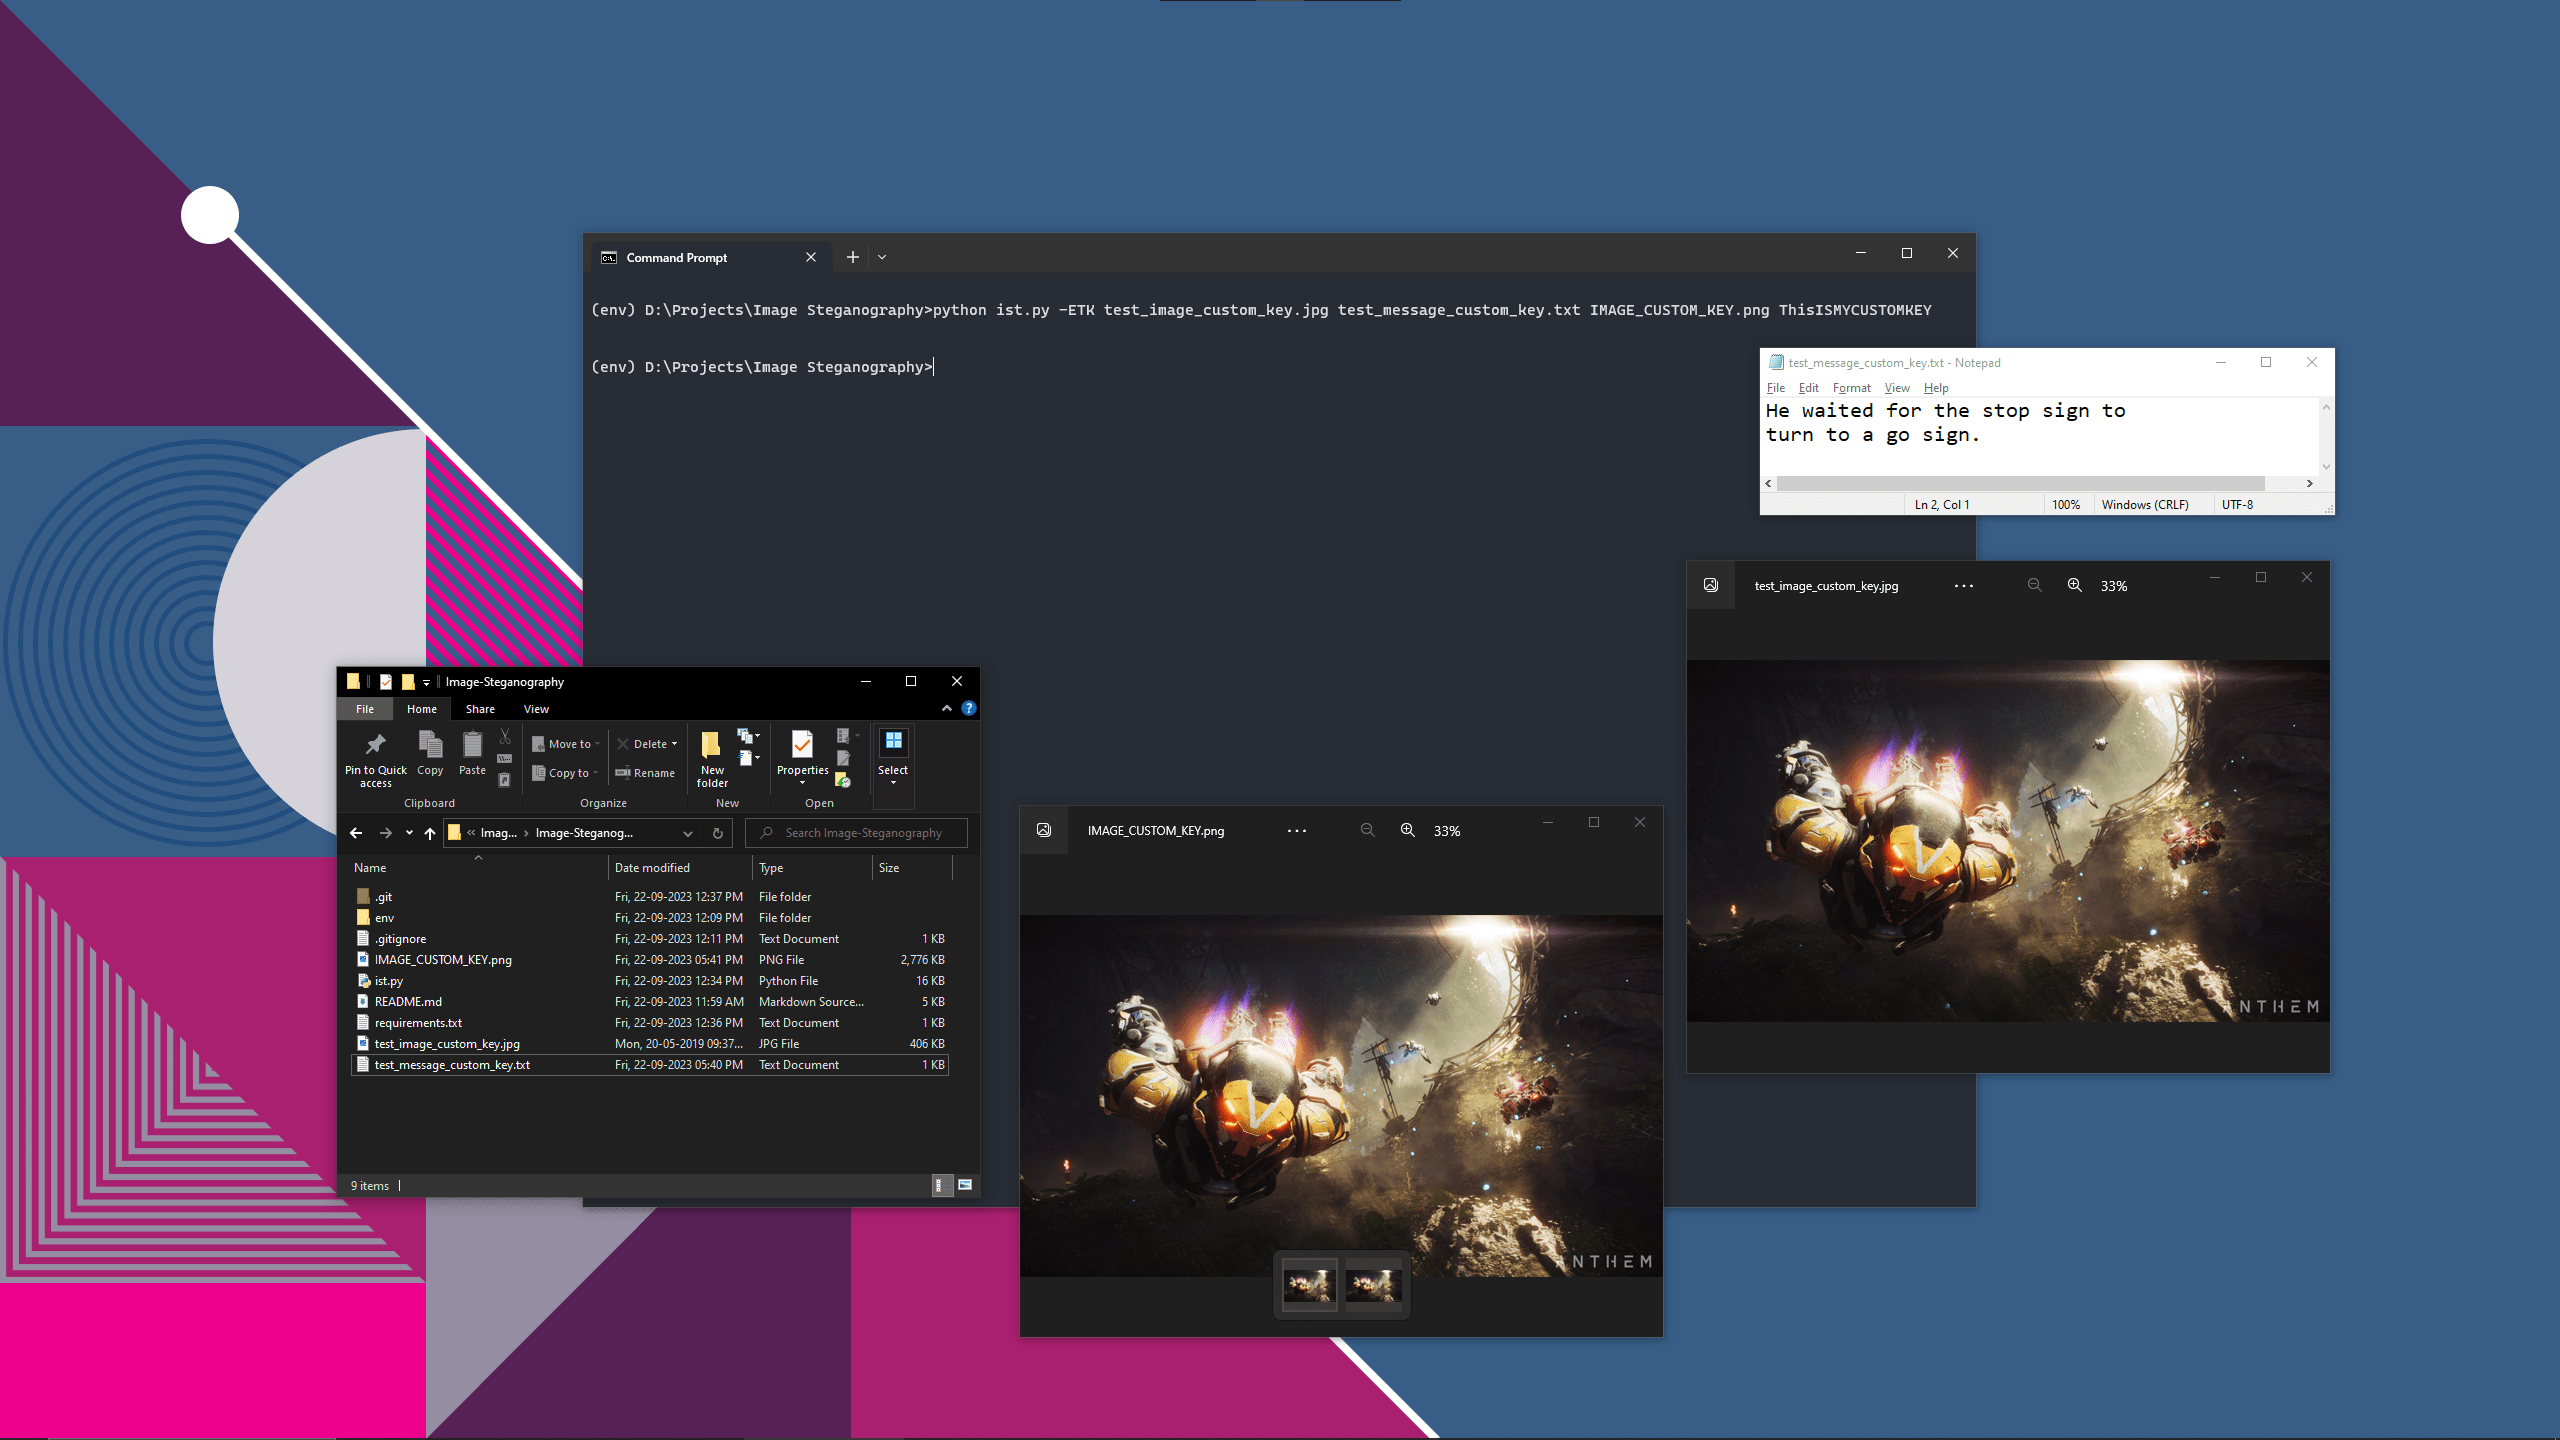
Task: Click the Explorer Help question mark
Action: point(968,708)
